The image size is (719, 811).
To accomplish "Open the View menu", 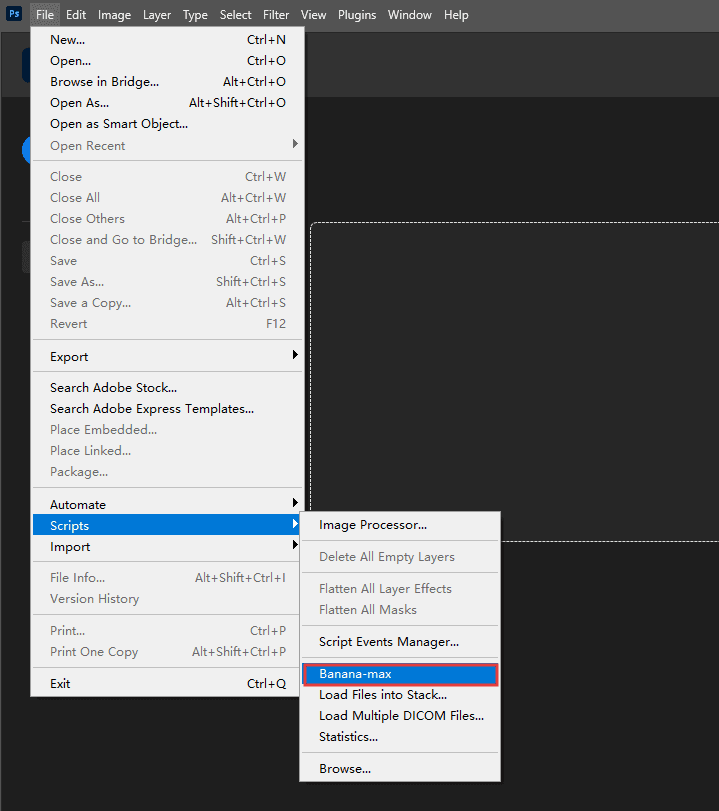I will pyautogui.click(x=313, y=14).
